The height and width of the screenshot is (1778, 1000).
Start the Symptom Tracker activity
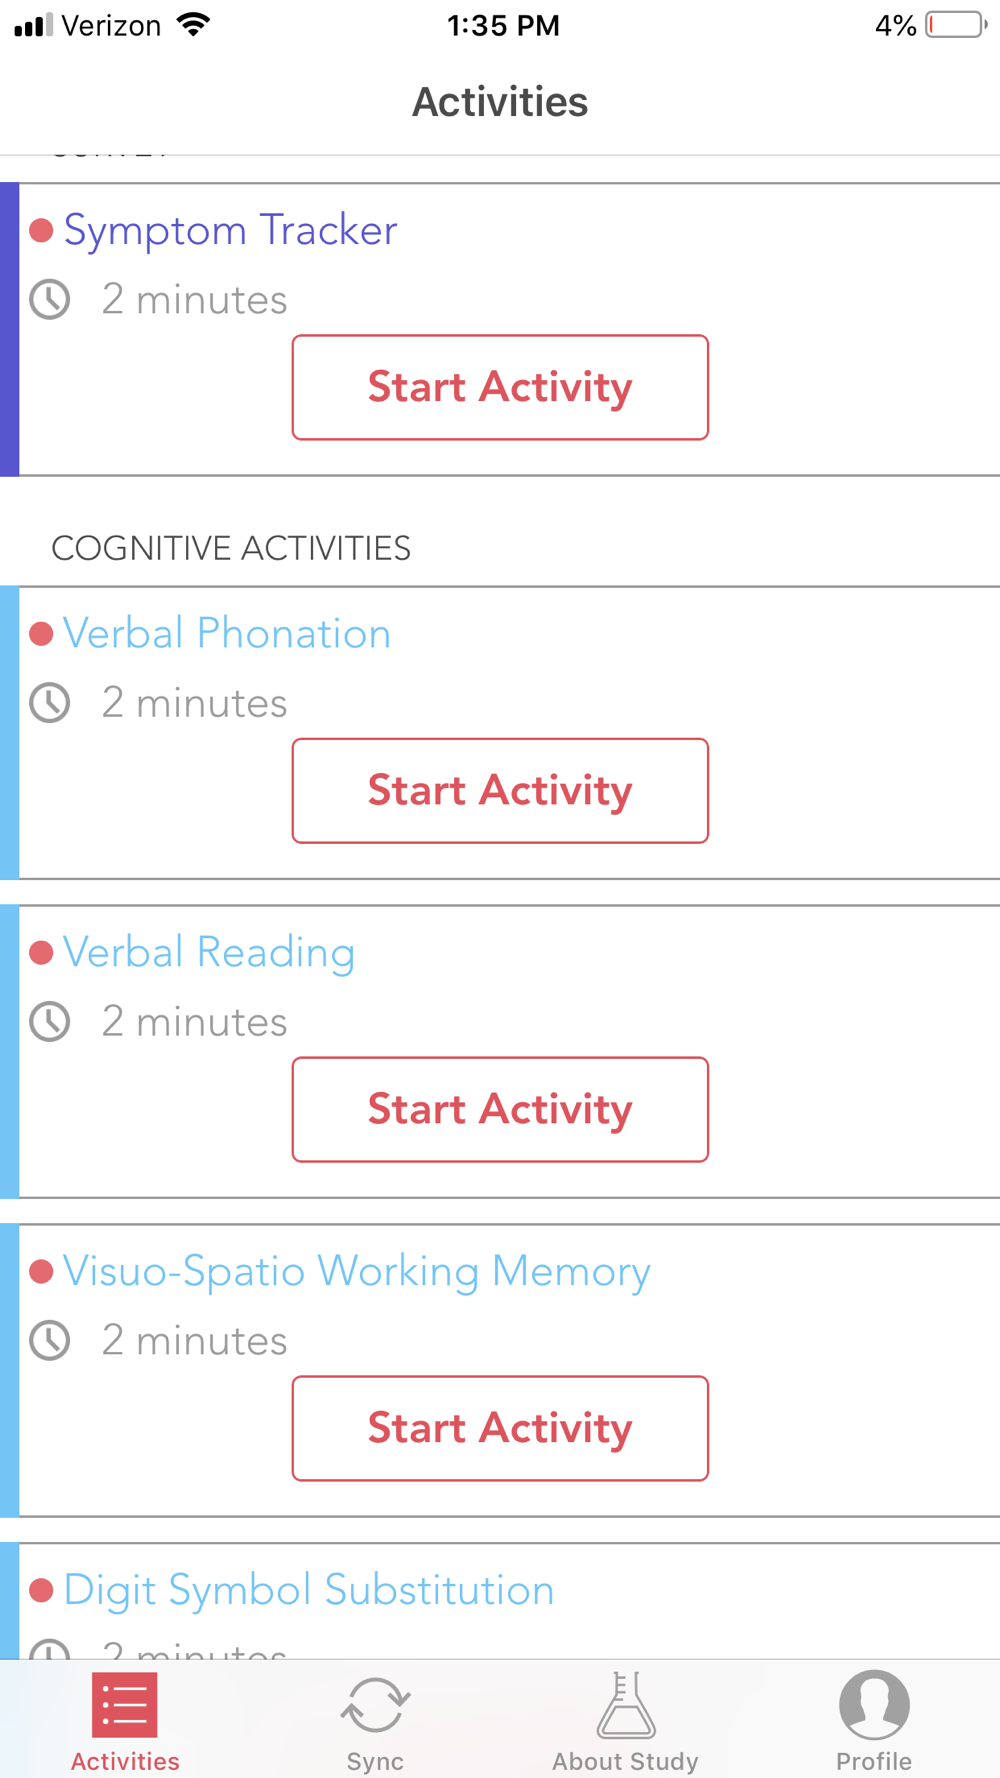click(500, 387)
